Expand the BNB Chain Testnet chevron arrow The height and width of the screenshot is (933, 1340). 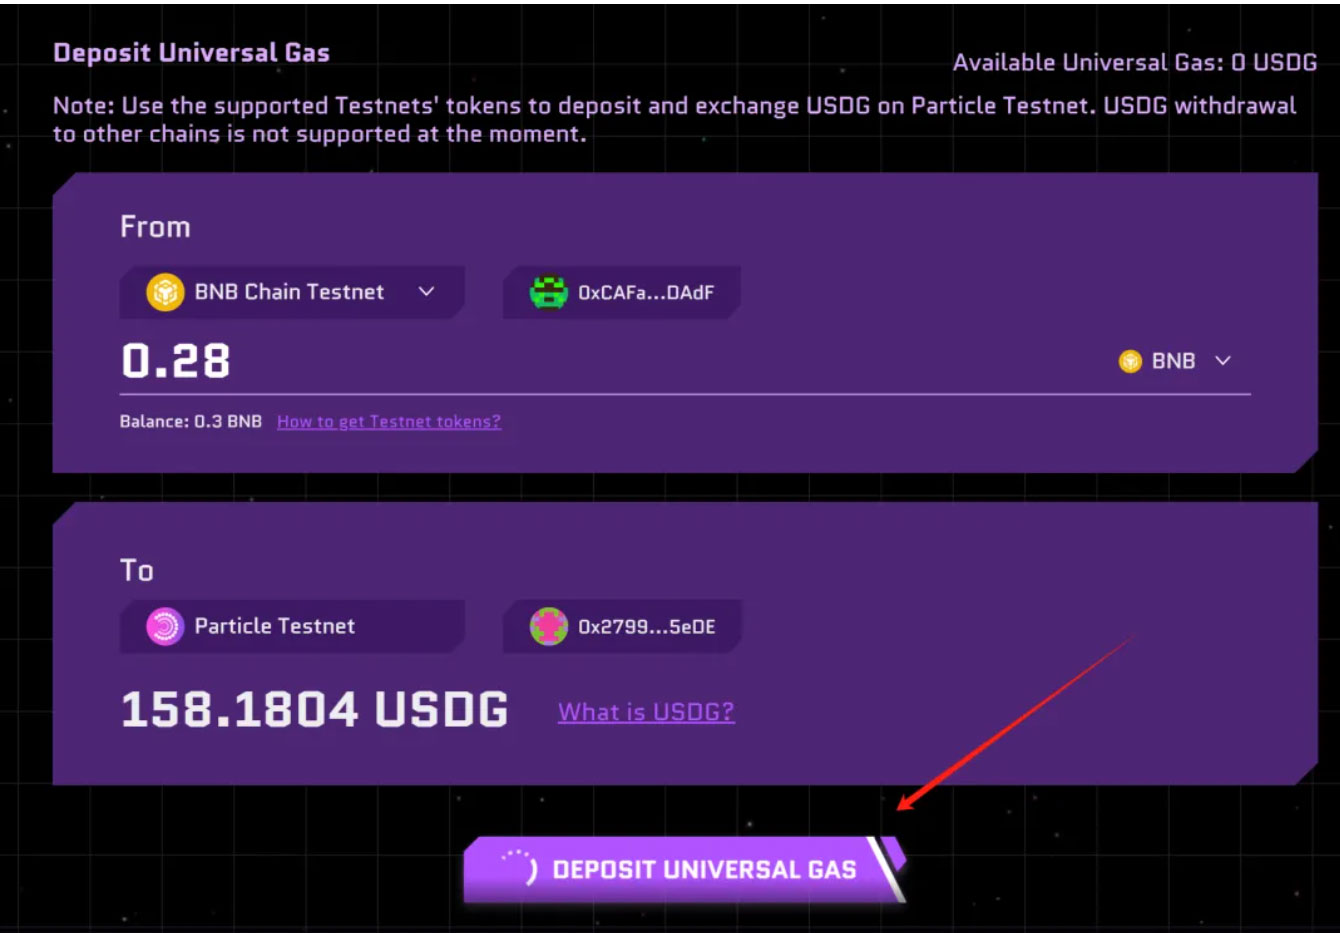pos(426,292)
